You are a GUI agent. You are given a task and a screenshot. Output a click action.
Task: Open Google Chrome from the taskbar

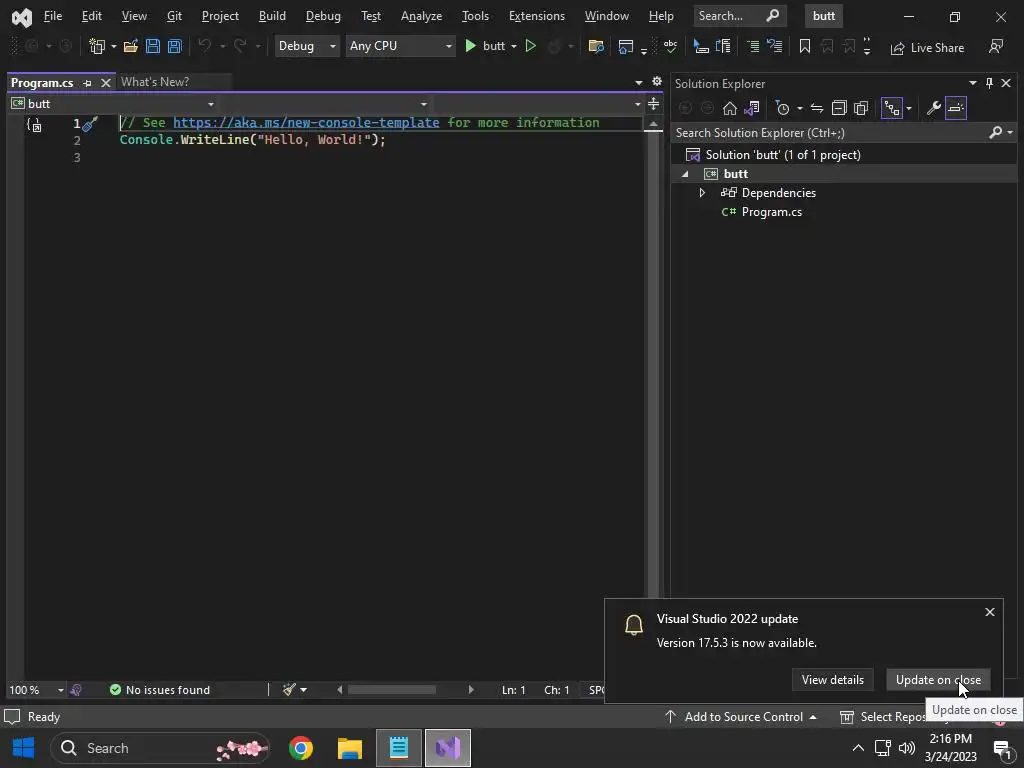click(x=300, y=748)
